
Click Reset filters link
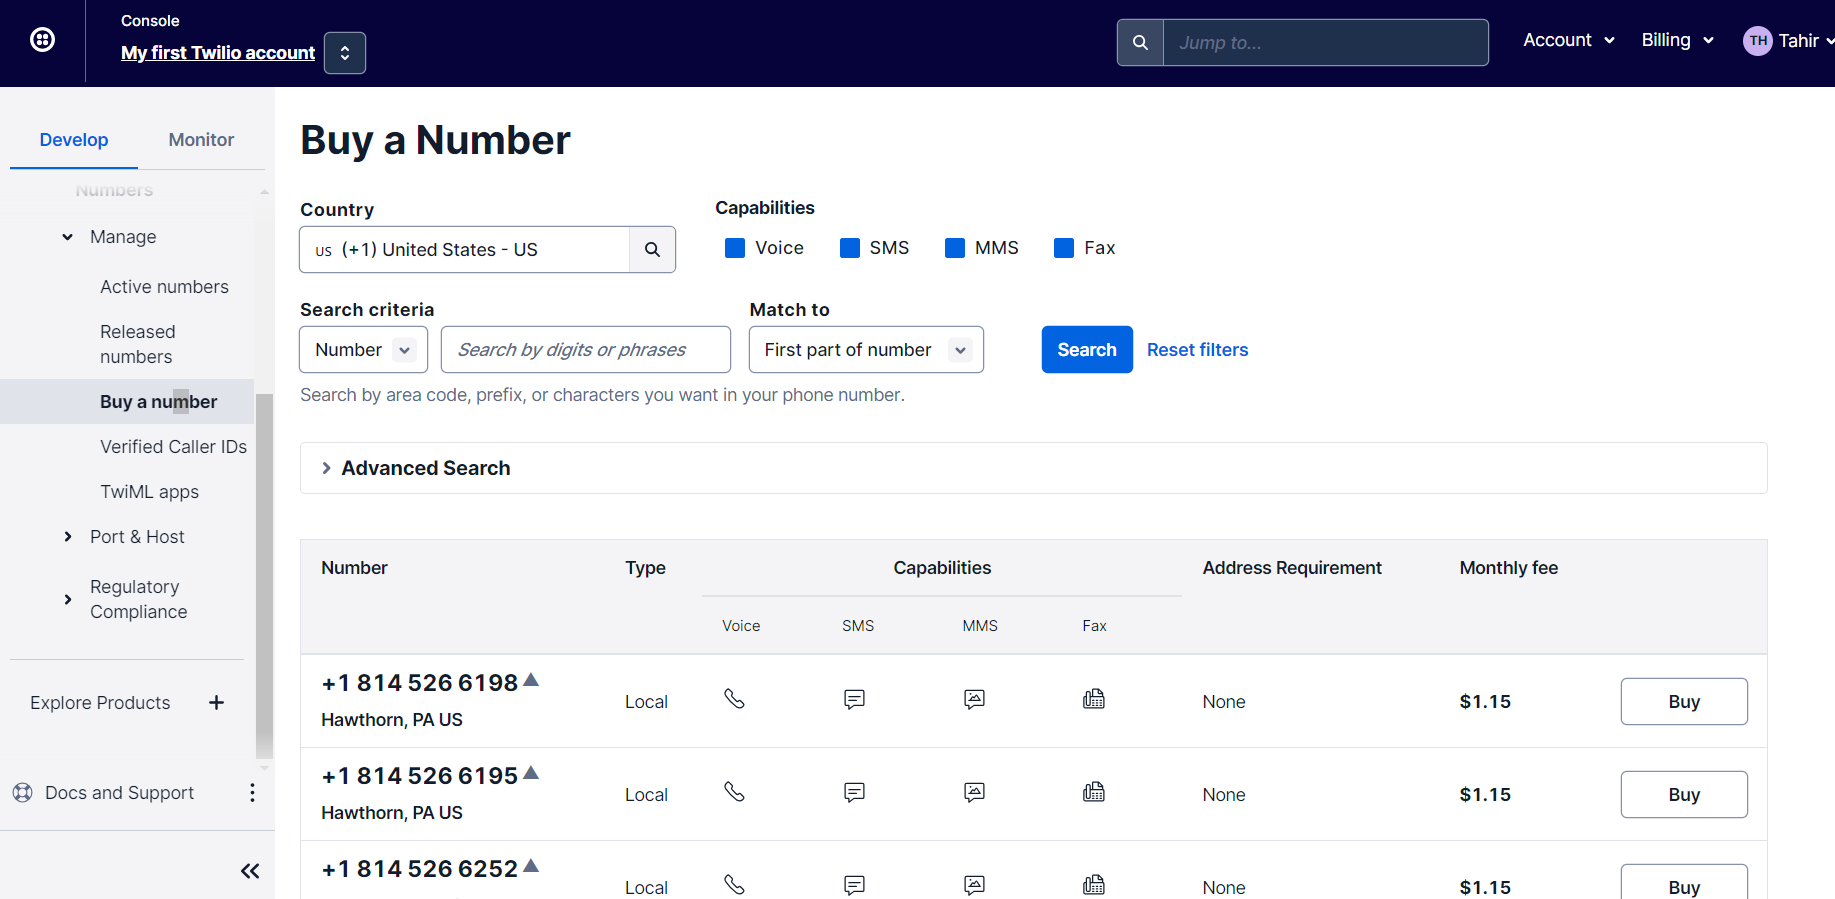coord(1197,350)
